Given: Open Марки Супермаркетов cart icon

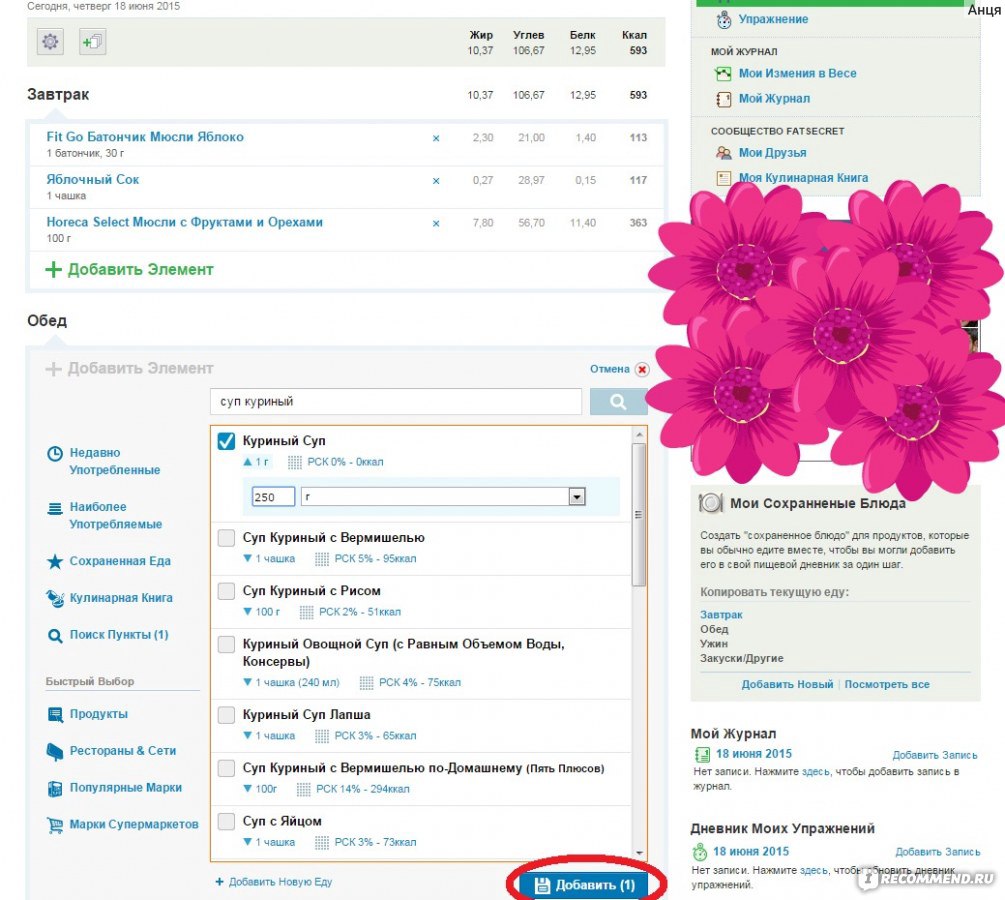Looking at the screenshot, I should click(x=55, y=825).
